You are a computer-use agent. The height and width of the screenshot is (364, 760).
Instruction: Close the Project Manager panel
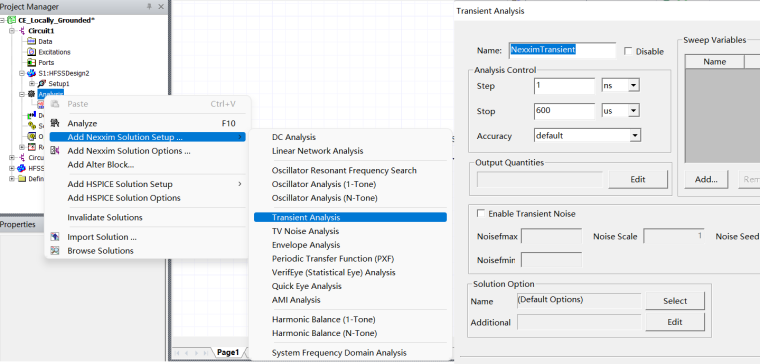click(161, 7)
